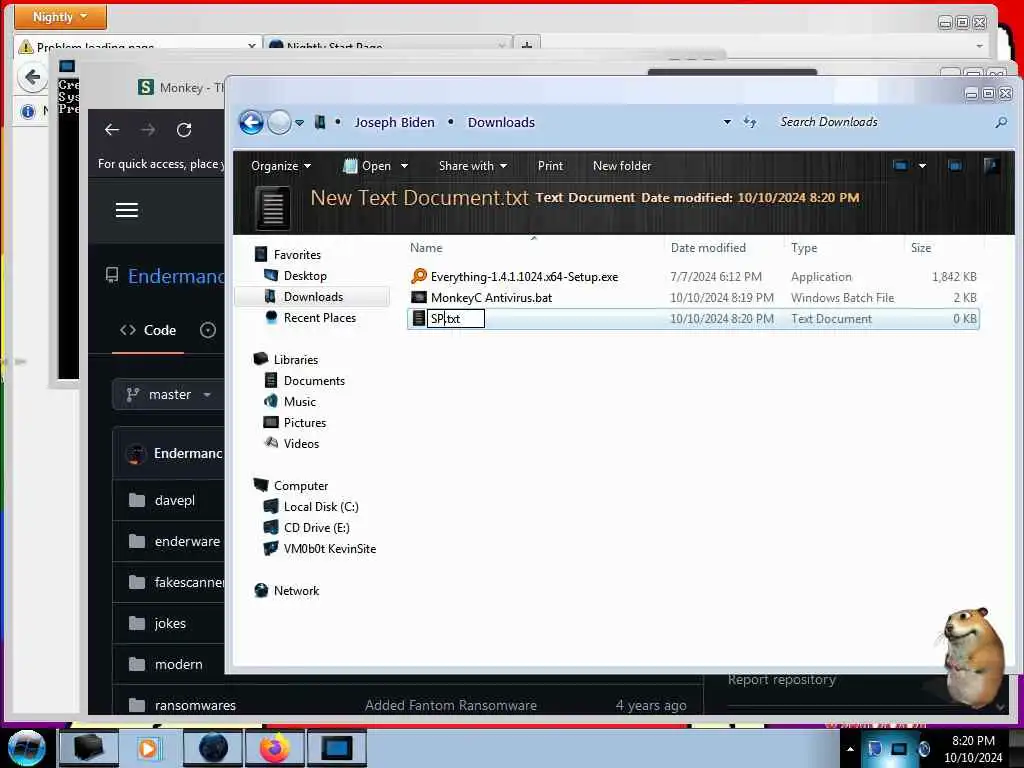
Task: Sort by Date modified column
Action: (x=708, y=248)
